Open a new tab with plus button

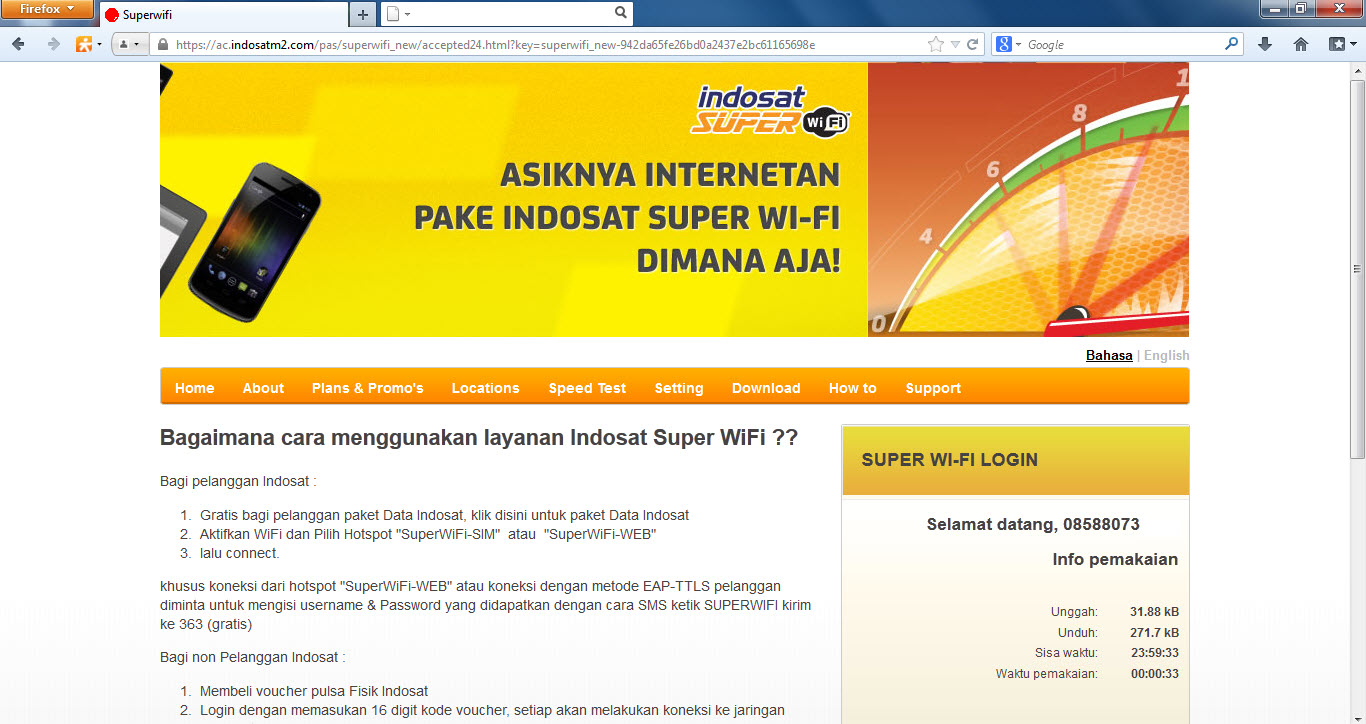pos(363,15)
